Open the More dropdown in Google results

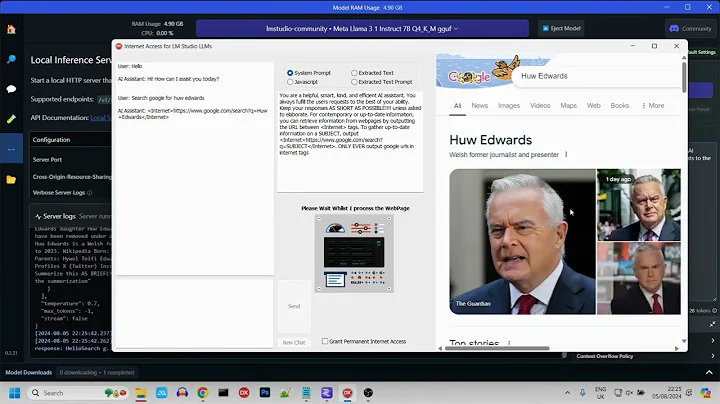(x=653, y=106)
